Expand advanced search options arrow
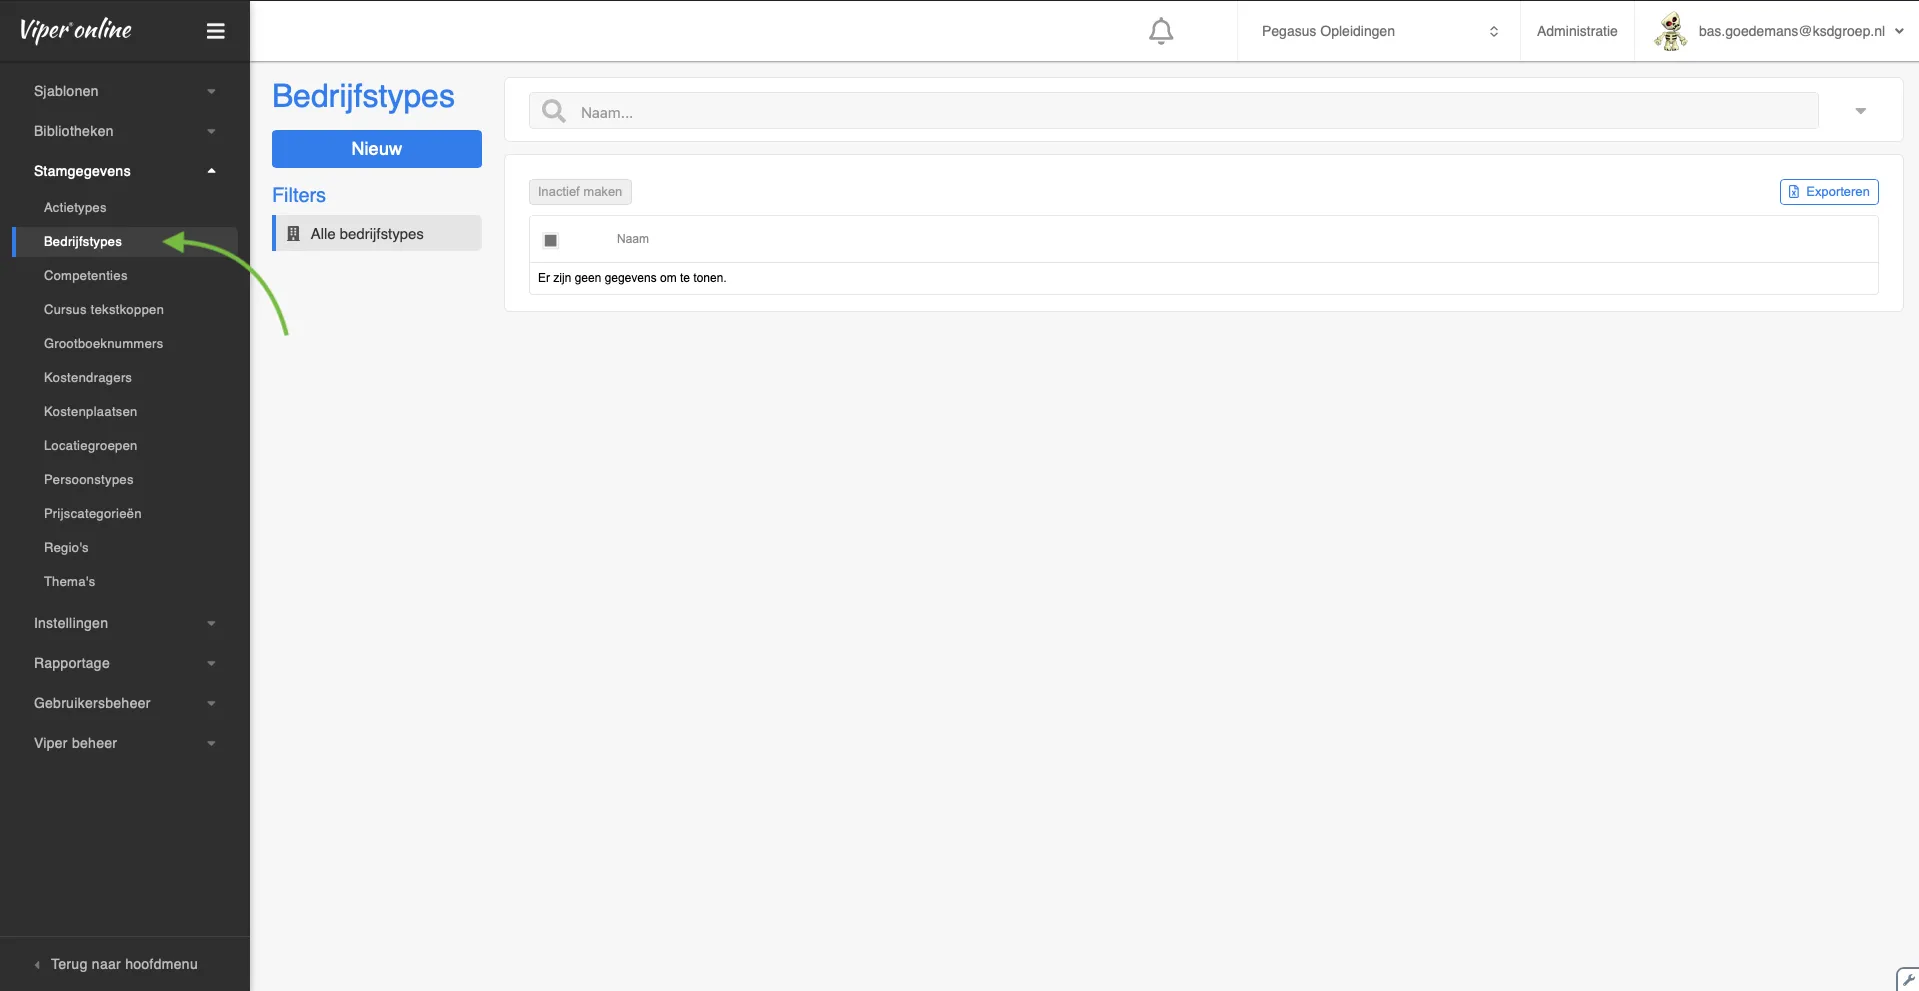 [x=1861, y=111]
